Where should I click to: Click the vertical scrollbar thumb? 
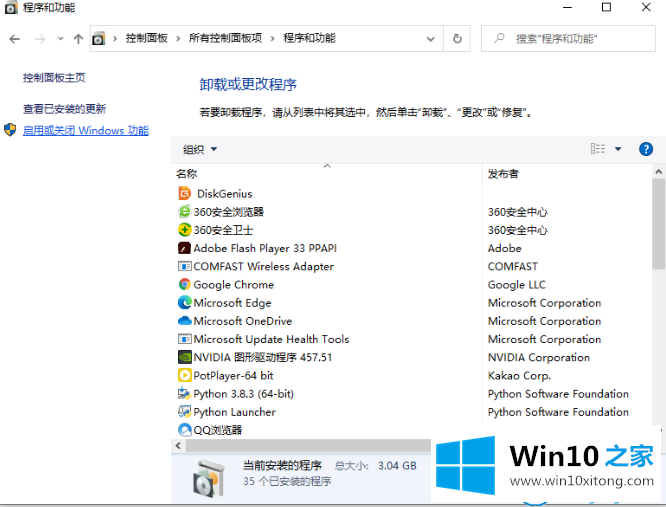pyautogui.click(x=658, y=223)
